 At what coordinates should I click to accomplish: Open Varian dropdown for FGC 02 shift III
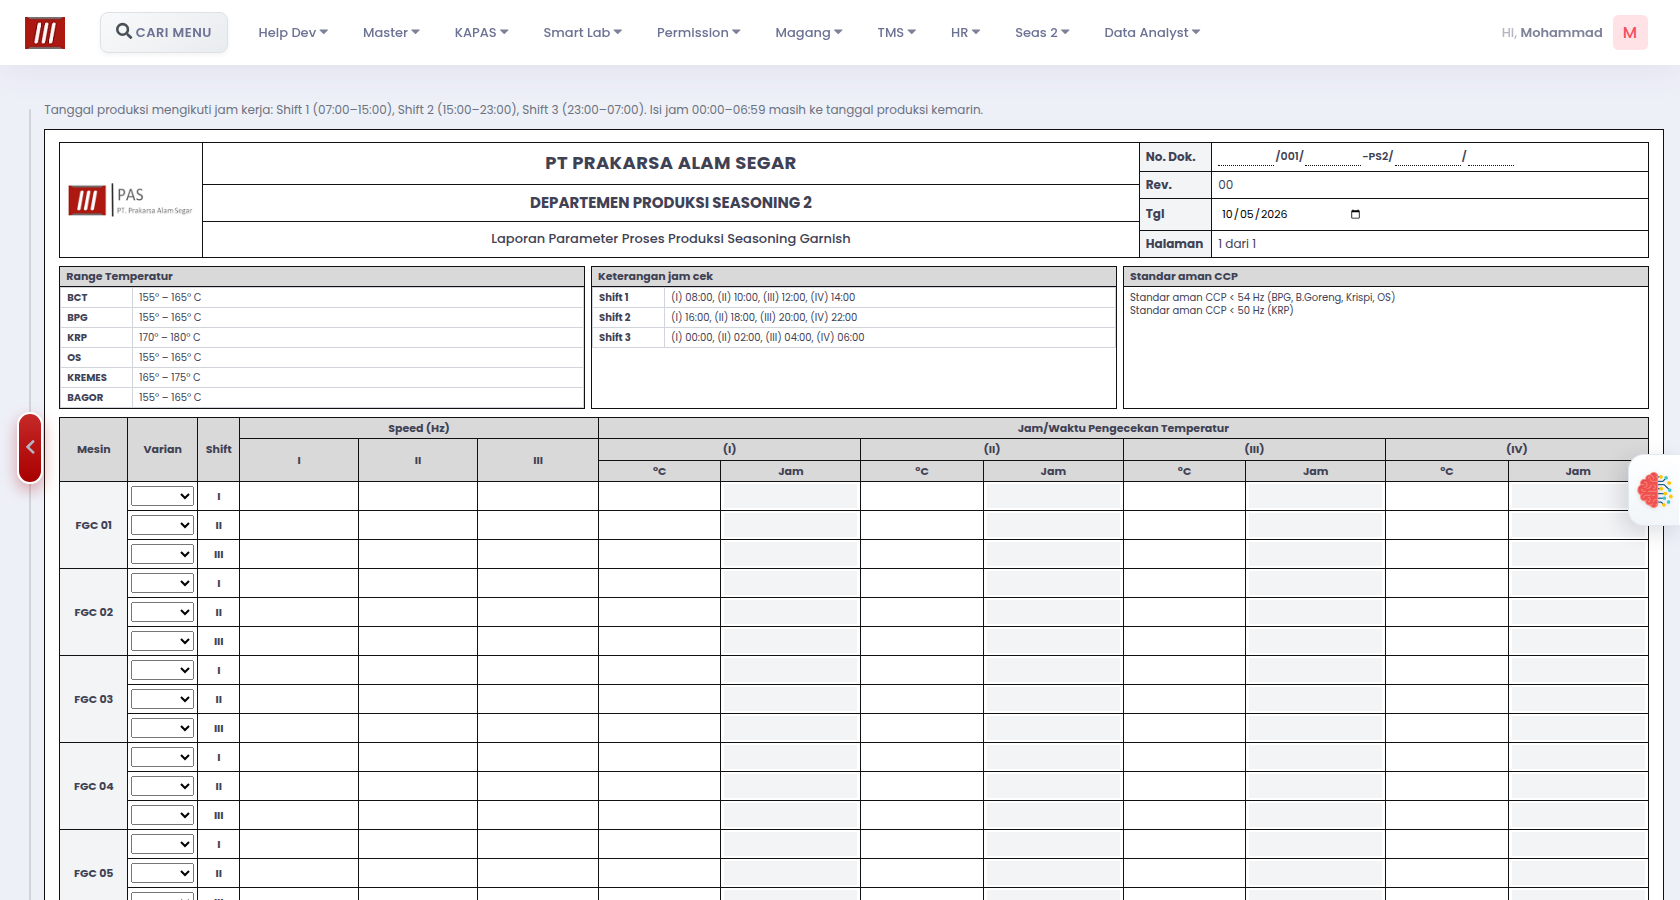162,641
